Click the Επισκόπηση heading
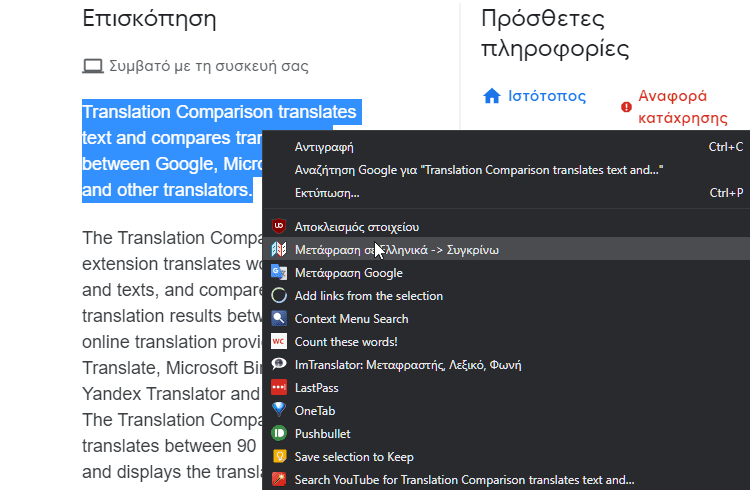Image resolution: width=750 pixels, height=490 pixels. [x=149, y=19]
